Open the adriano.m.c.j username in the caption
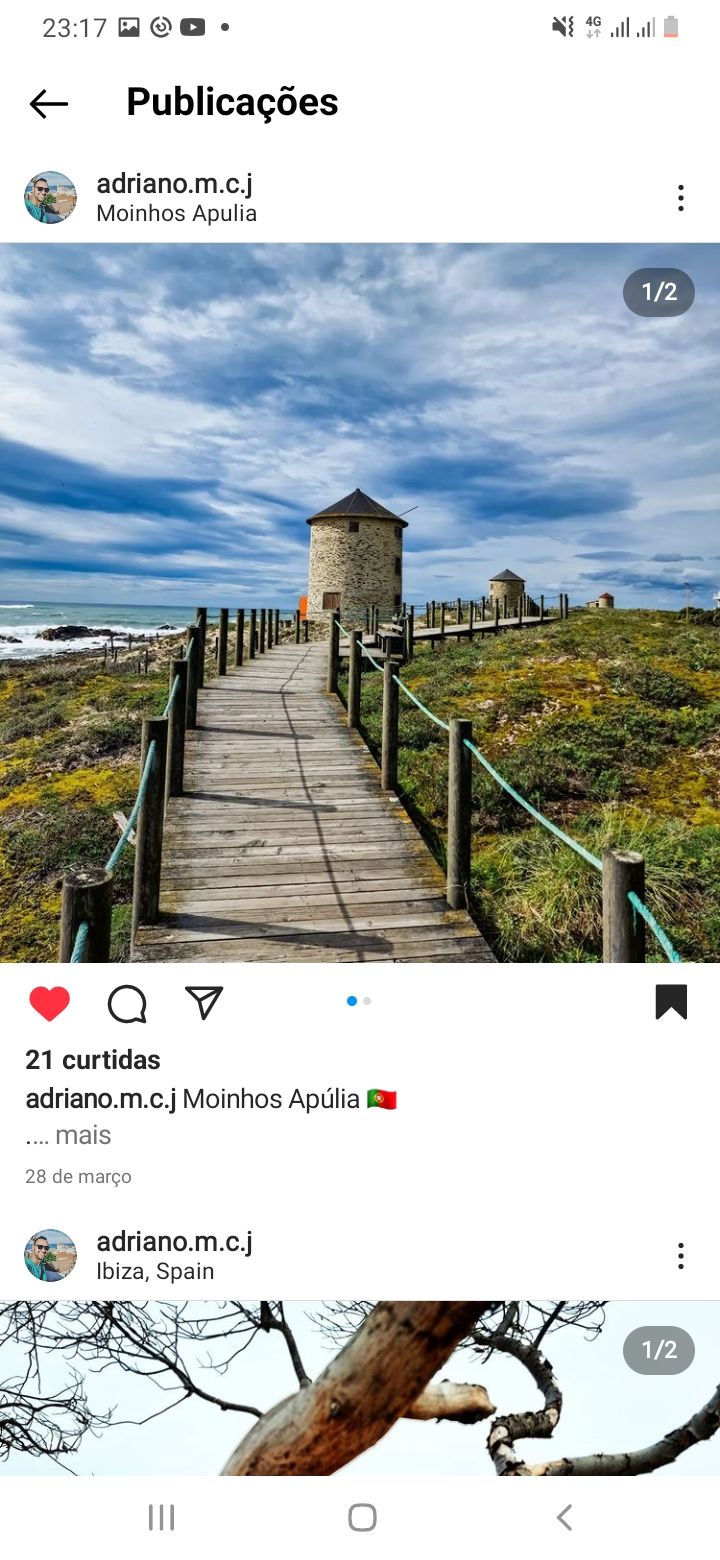Screen dimensions: 720x1560 [101, 1098]
